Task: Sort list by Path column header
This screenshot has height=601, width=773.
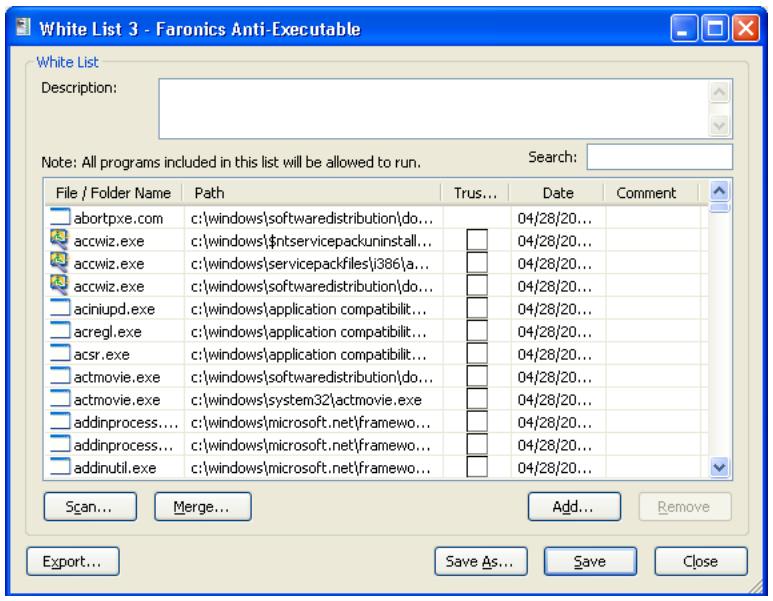Action: pos(312,193)
